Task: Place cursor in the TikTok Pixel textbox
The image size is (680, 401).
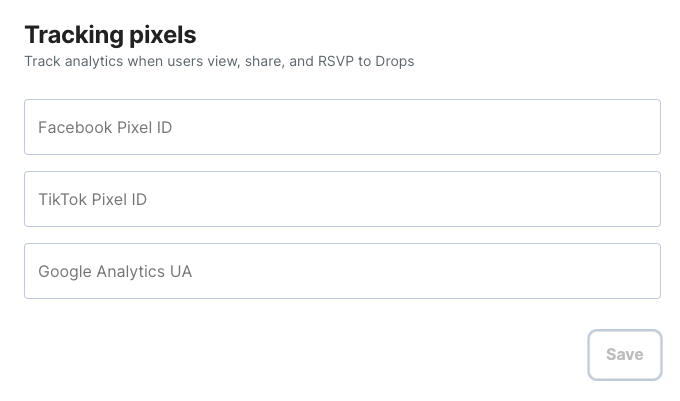Action: click(x=342, y=199)
